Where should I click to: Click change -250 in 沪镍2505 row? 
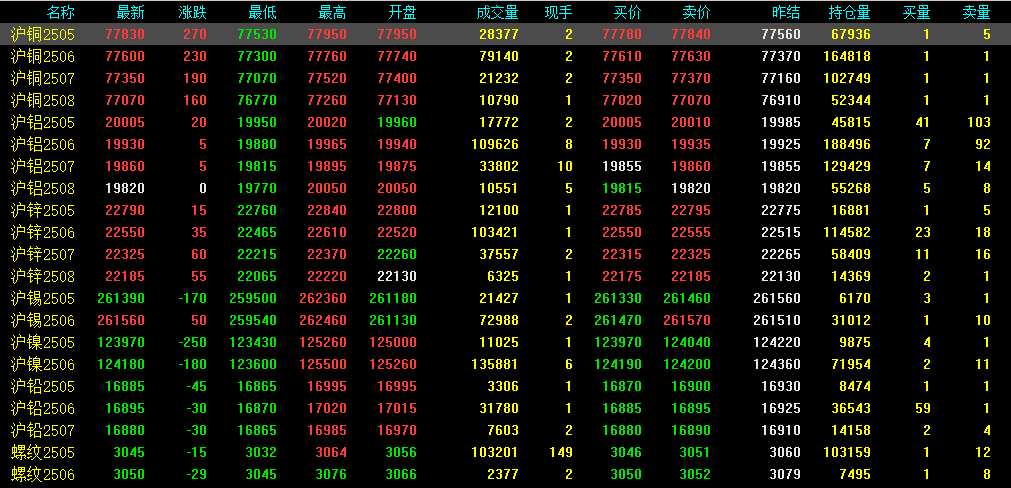pyautogui.click(x=194, y=342)
